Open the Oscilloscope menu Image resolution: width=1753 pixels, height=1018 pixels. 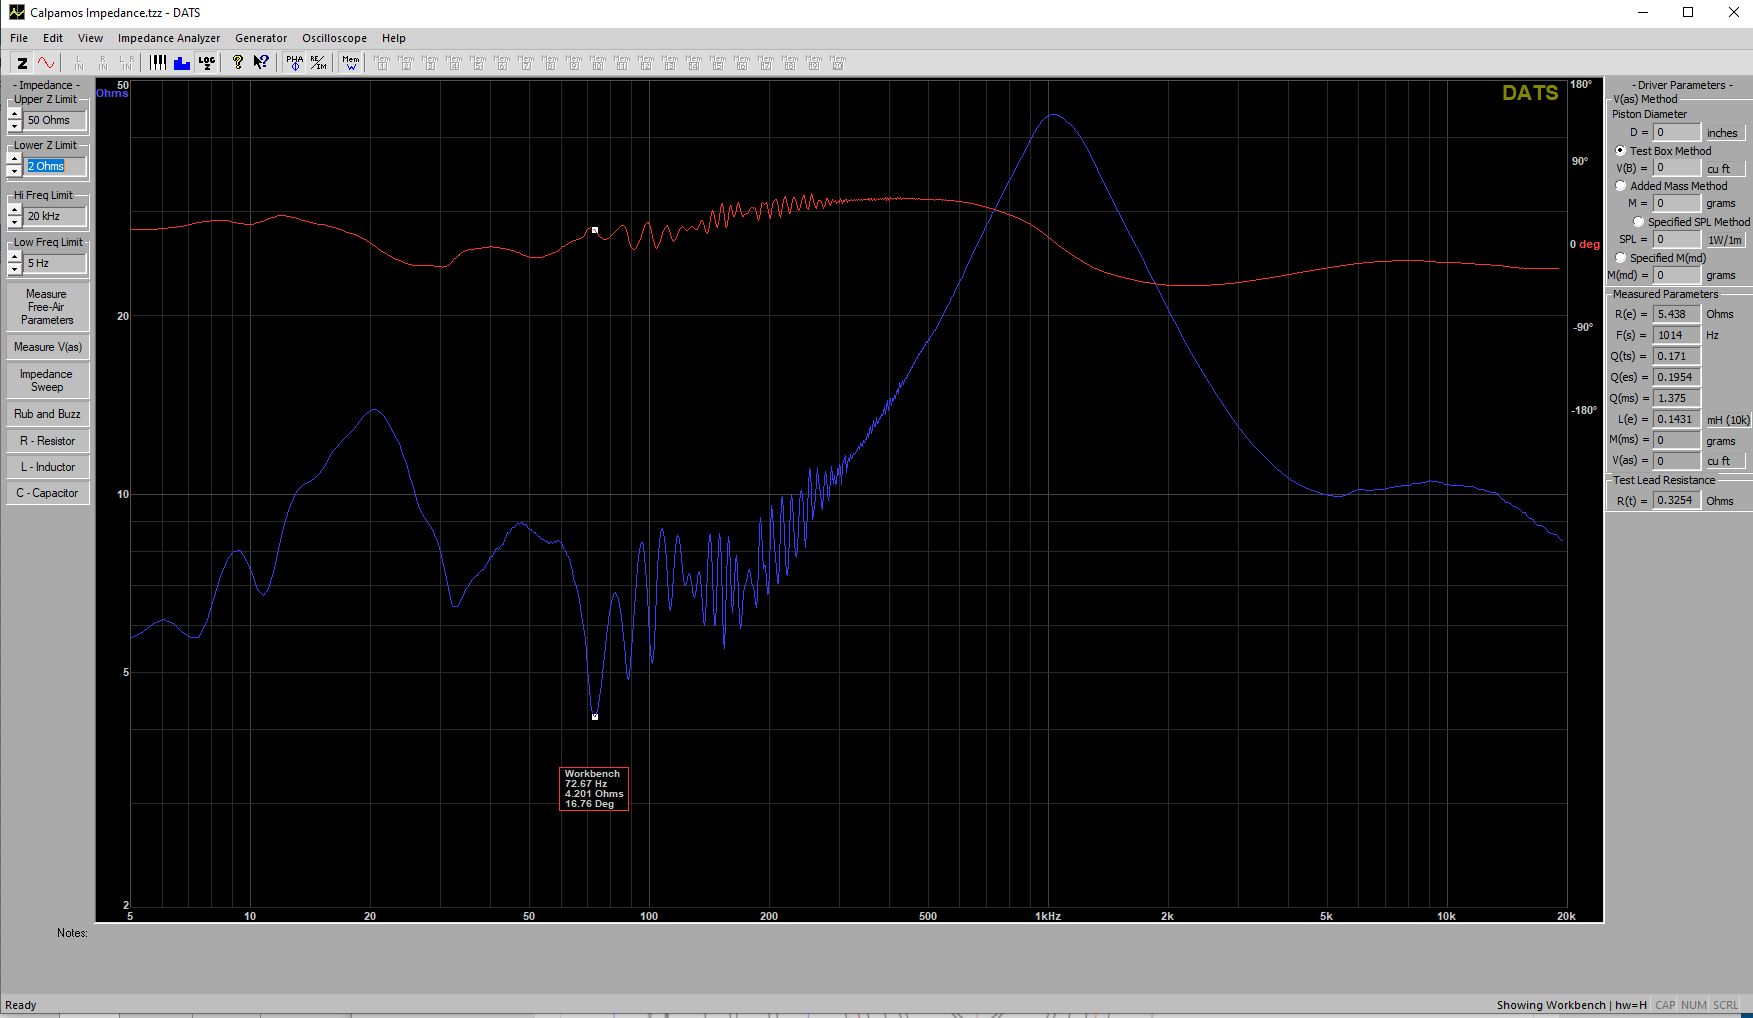click(x=334, y=38)
